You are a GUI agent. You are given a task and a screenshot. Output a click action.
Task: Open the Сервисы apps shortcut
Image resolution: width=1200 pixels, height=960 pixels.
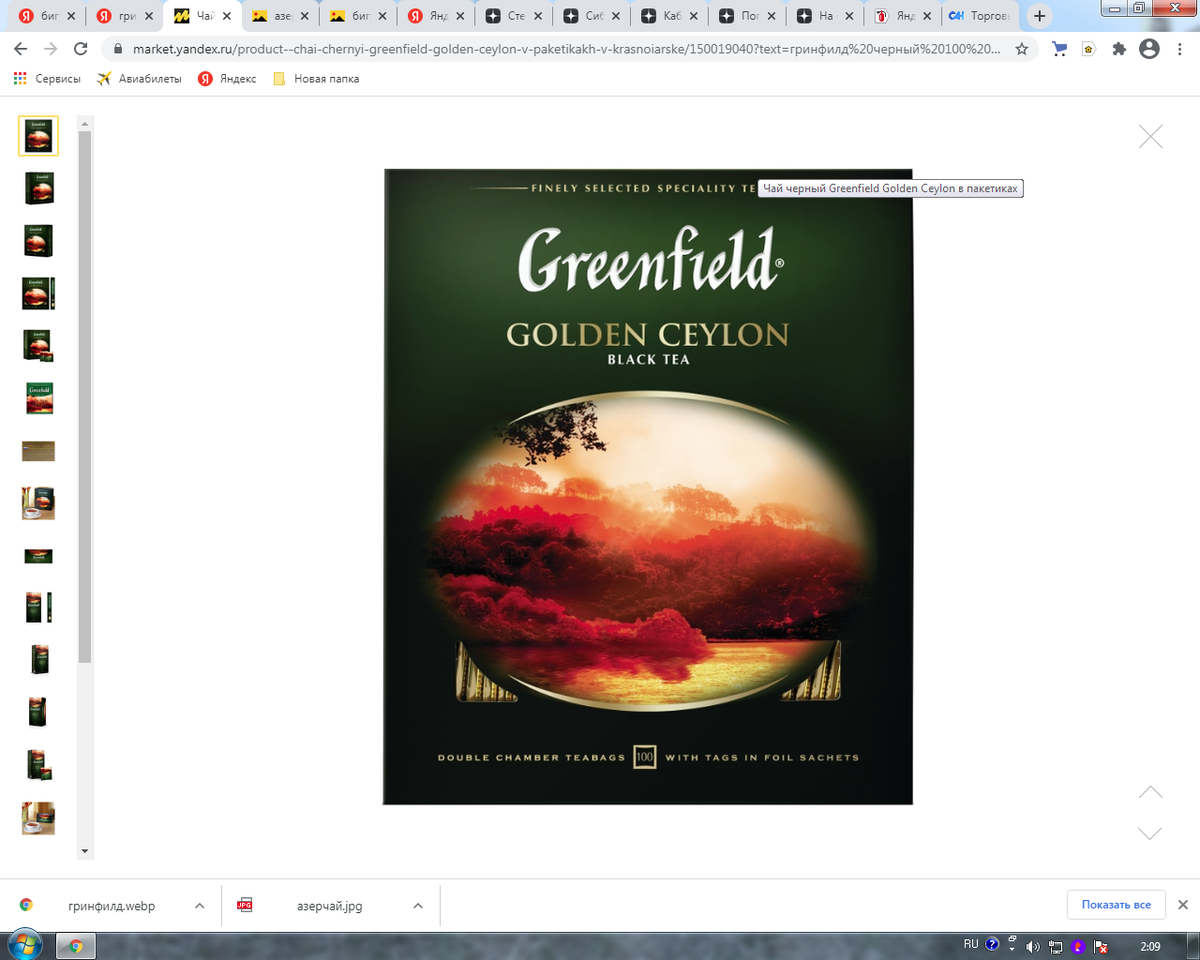point(47,79)
